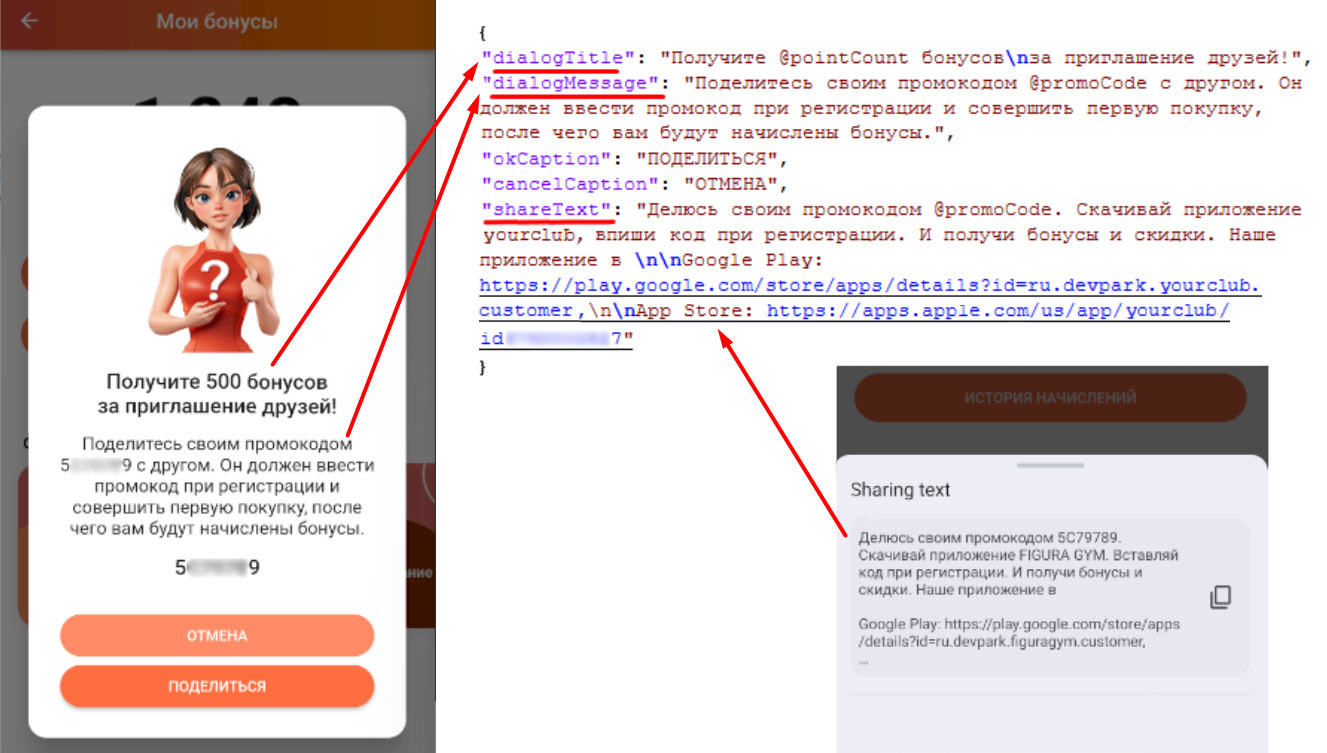The width and height of the screenshot is (1327, 753).
Task: Click the dialog heading "Получите 500 бонусов"
Action: [x=217, y=382]
